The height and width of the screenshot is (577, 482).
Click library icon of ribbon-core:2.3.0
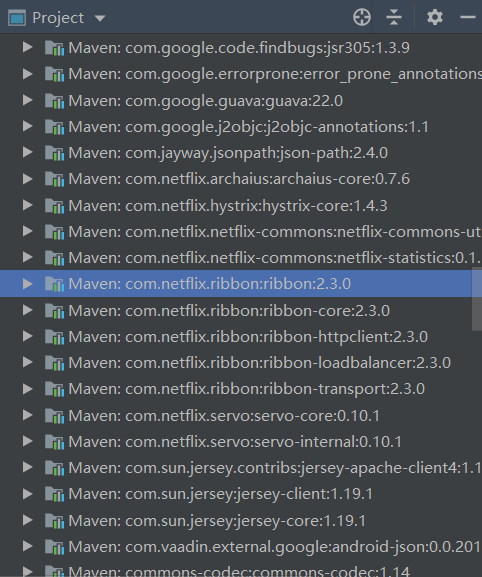point(54,311)
